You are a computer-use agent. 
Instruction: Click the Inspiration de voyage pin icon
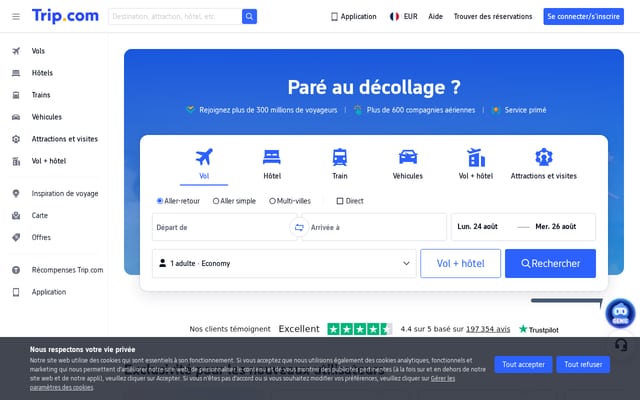16,193
